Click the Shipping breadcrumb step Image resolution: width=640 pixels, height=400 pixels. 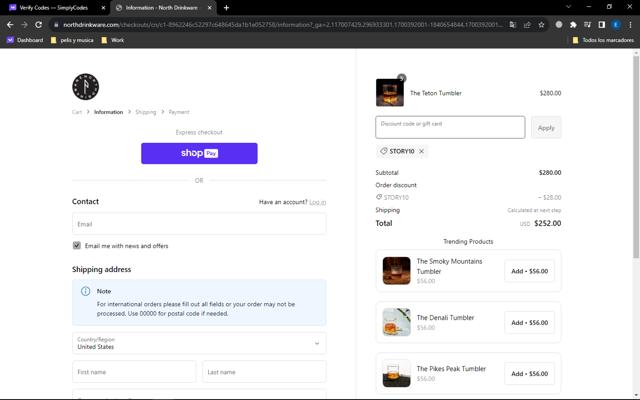click(x=146, y=112)
